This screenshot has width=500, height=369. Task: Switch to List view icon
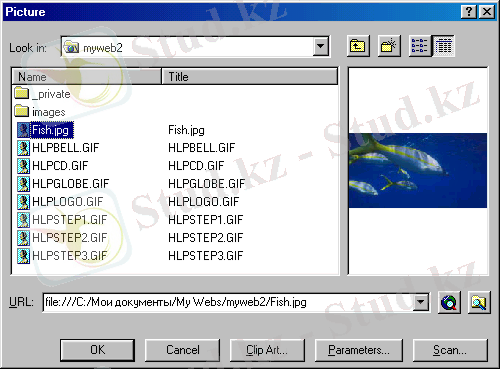420,46
